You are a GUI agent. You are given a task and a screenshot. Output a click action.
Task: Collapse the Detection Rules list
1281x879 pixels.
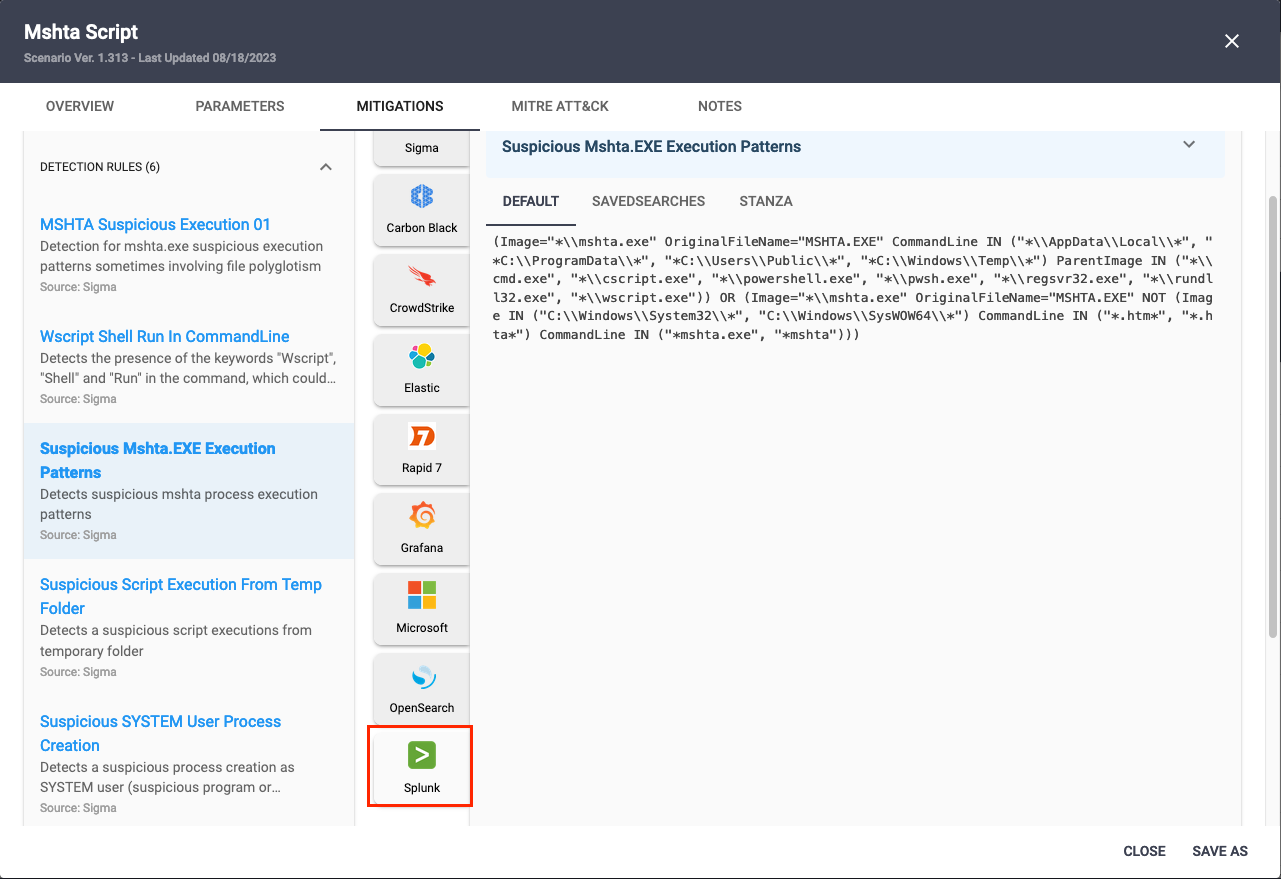[x=325, y=167]
